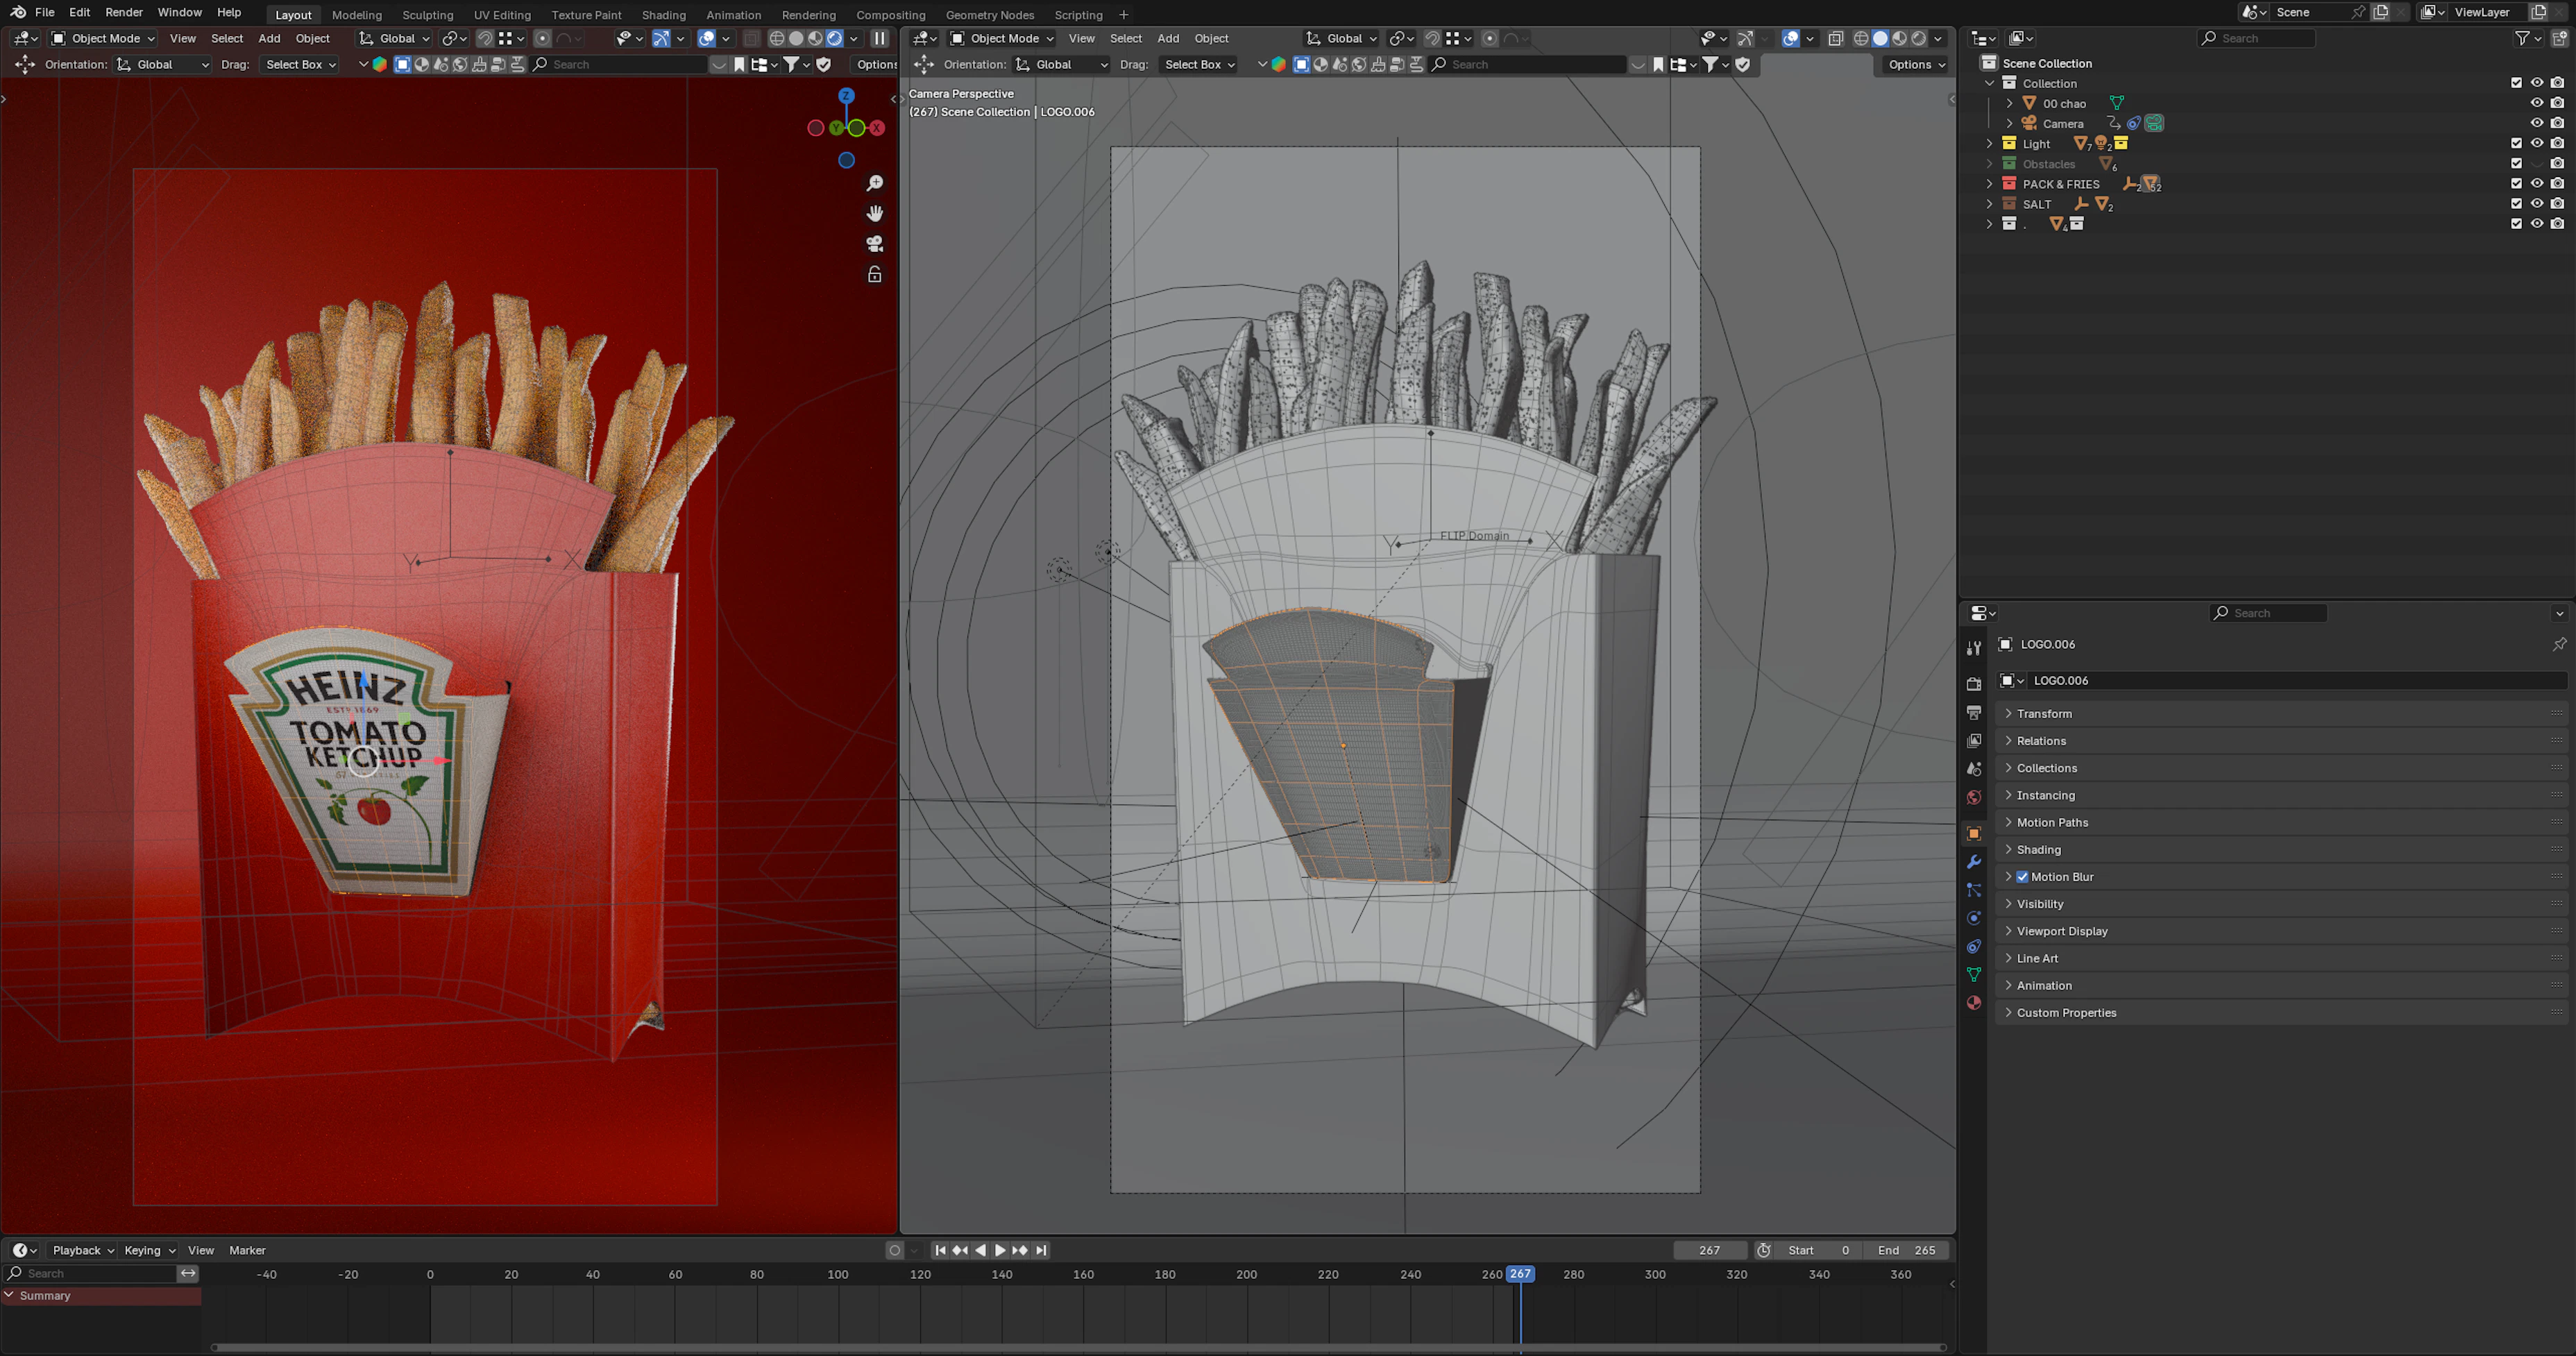The image size is (2576, 1356).
Task: Uncheck the Light collection exclude checkbox
Action: point(2516,144)
